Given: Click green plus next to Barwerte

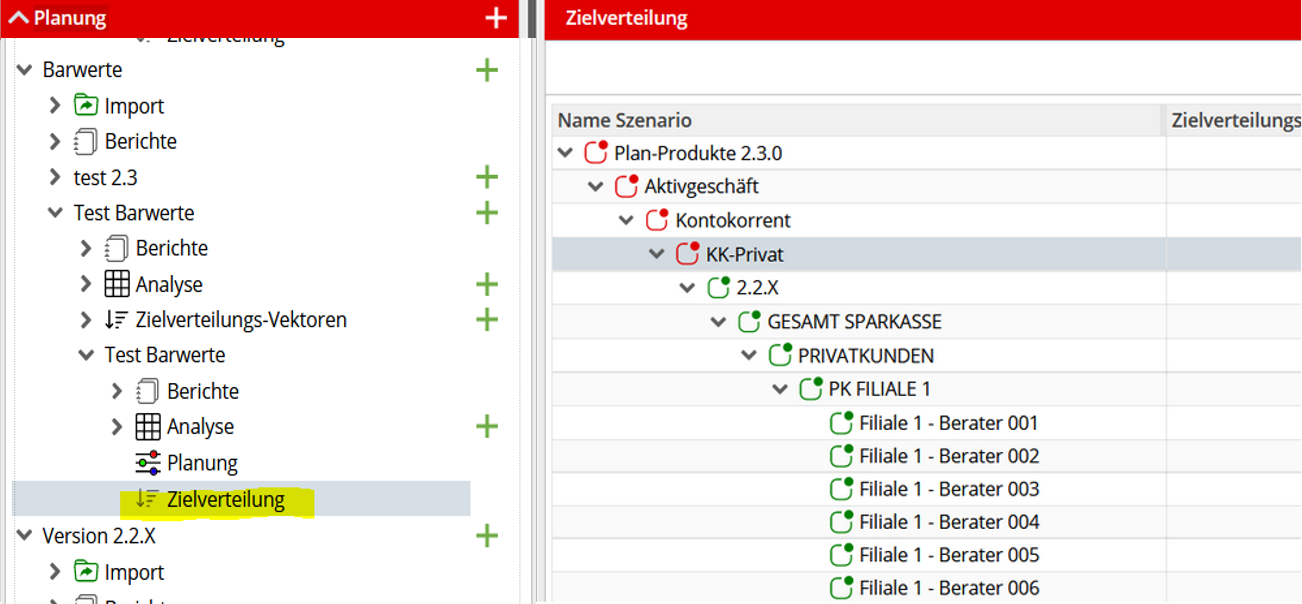Looking at the screenshot, I should 487,70.
